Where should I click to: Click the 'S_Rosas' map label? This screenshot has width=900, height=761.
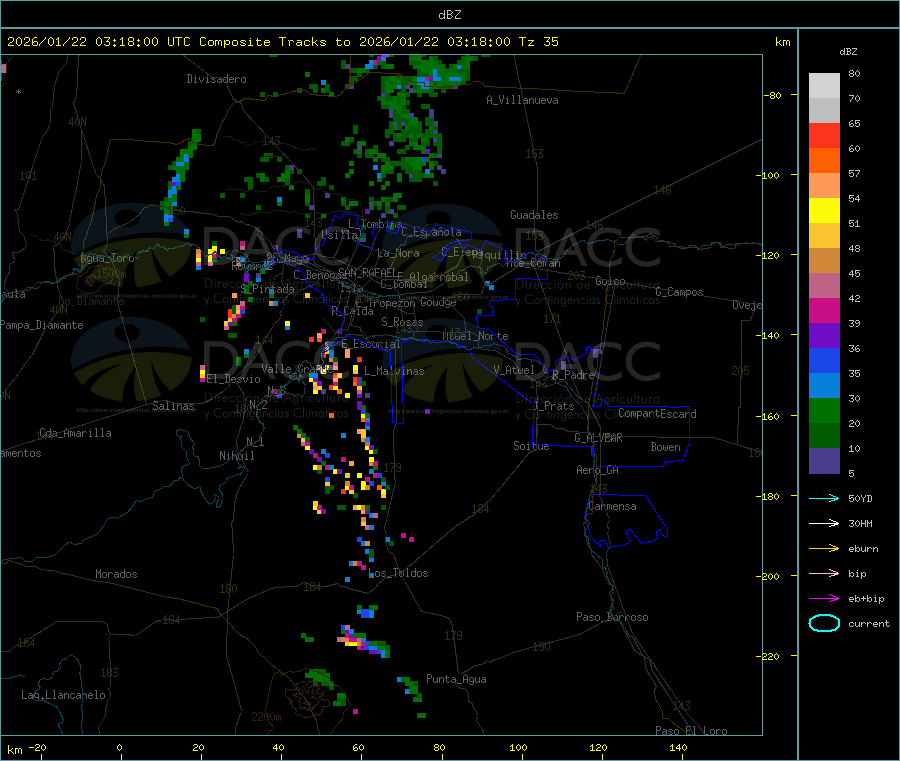click(x=402, y=322)
